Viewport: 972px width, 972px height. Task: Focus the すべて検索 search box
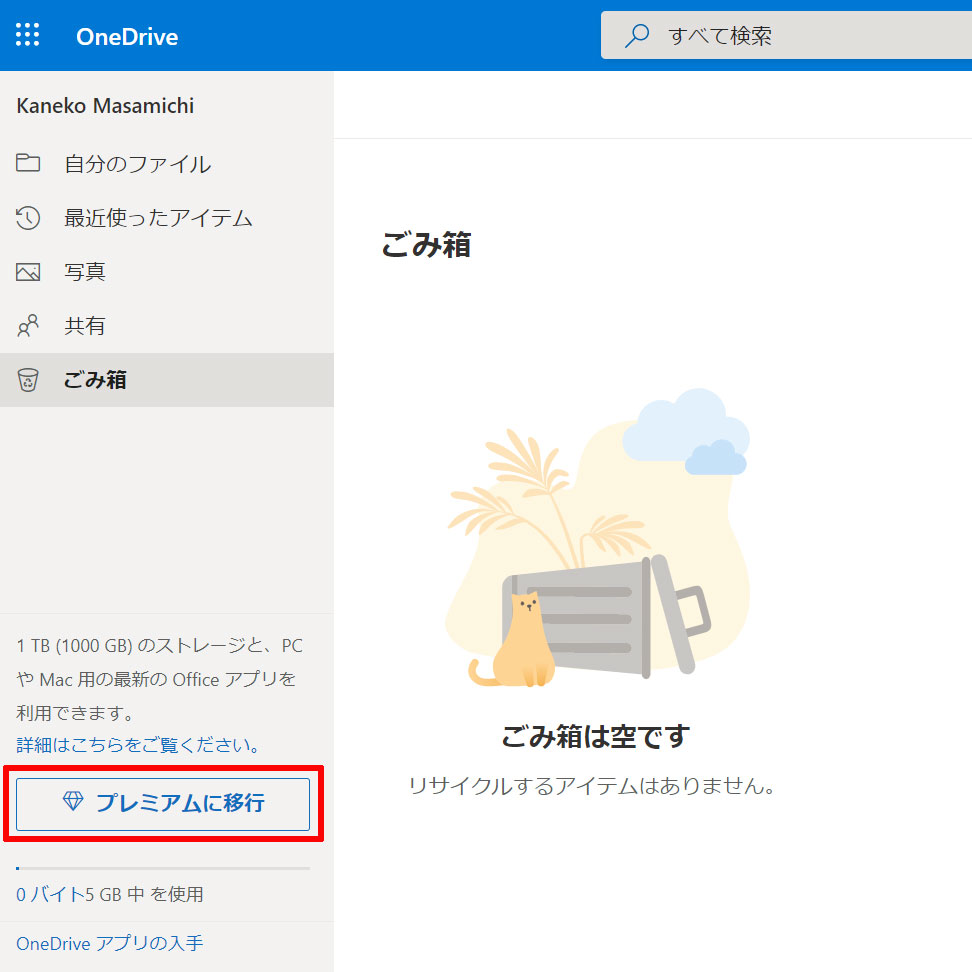(x=786, y=35)
